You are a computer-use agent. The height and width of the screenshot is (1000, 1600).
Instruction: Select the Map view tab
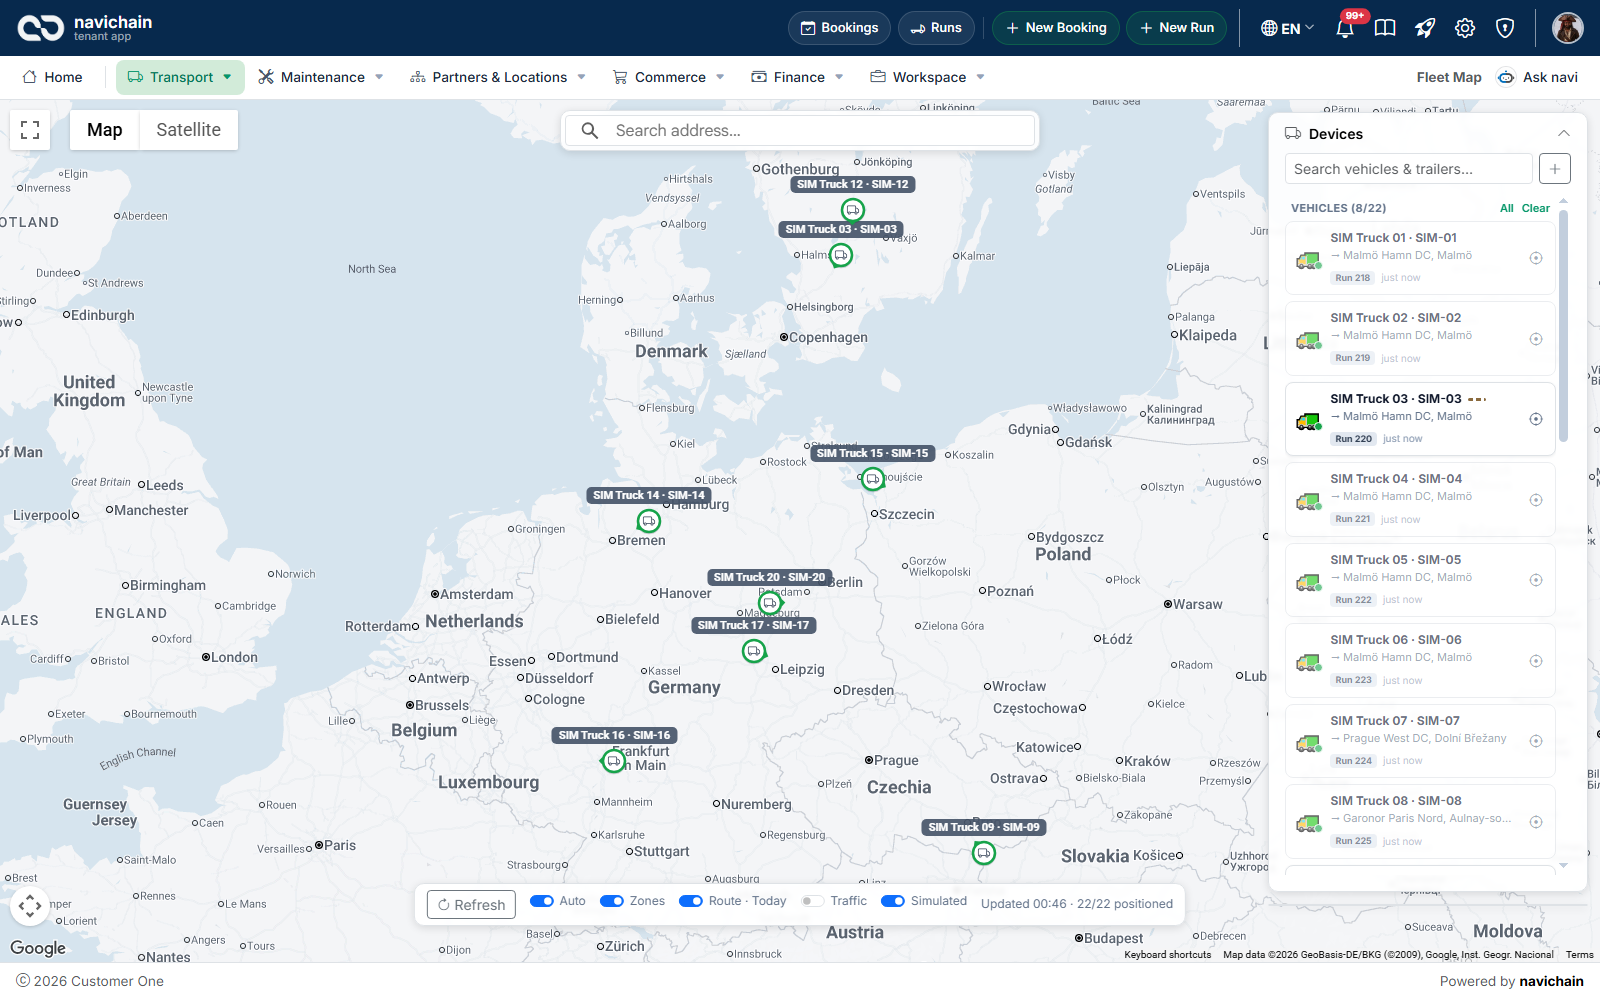pos(105,130)
